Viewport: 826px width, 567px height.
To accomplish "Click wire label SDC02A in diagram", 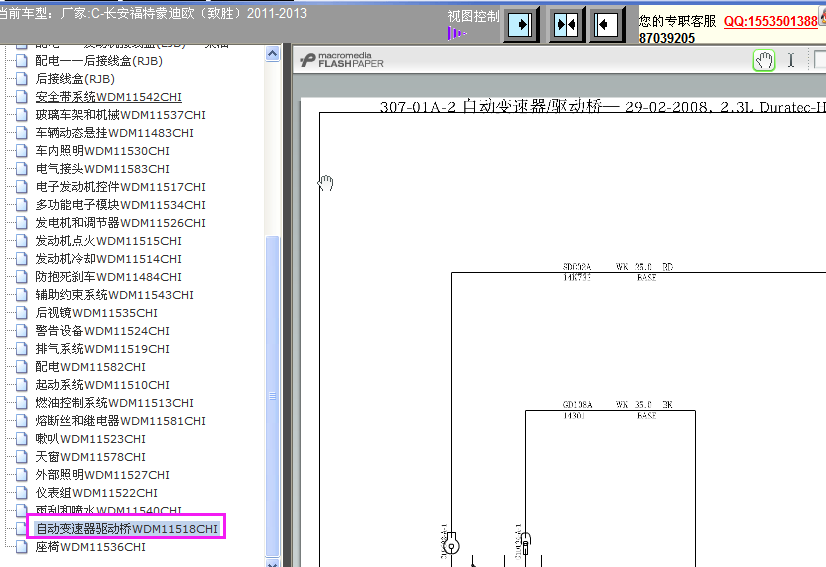I will click(x=577, y=267).
